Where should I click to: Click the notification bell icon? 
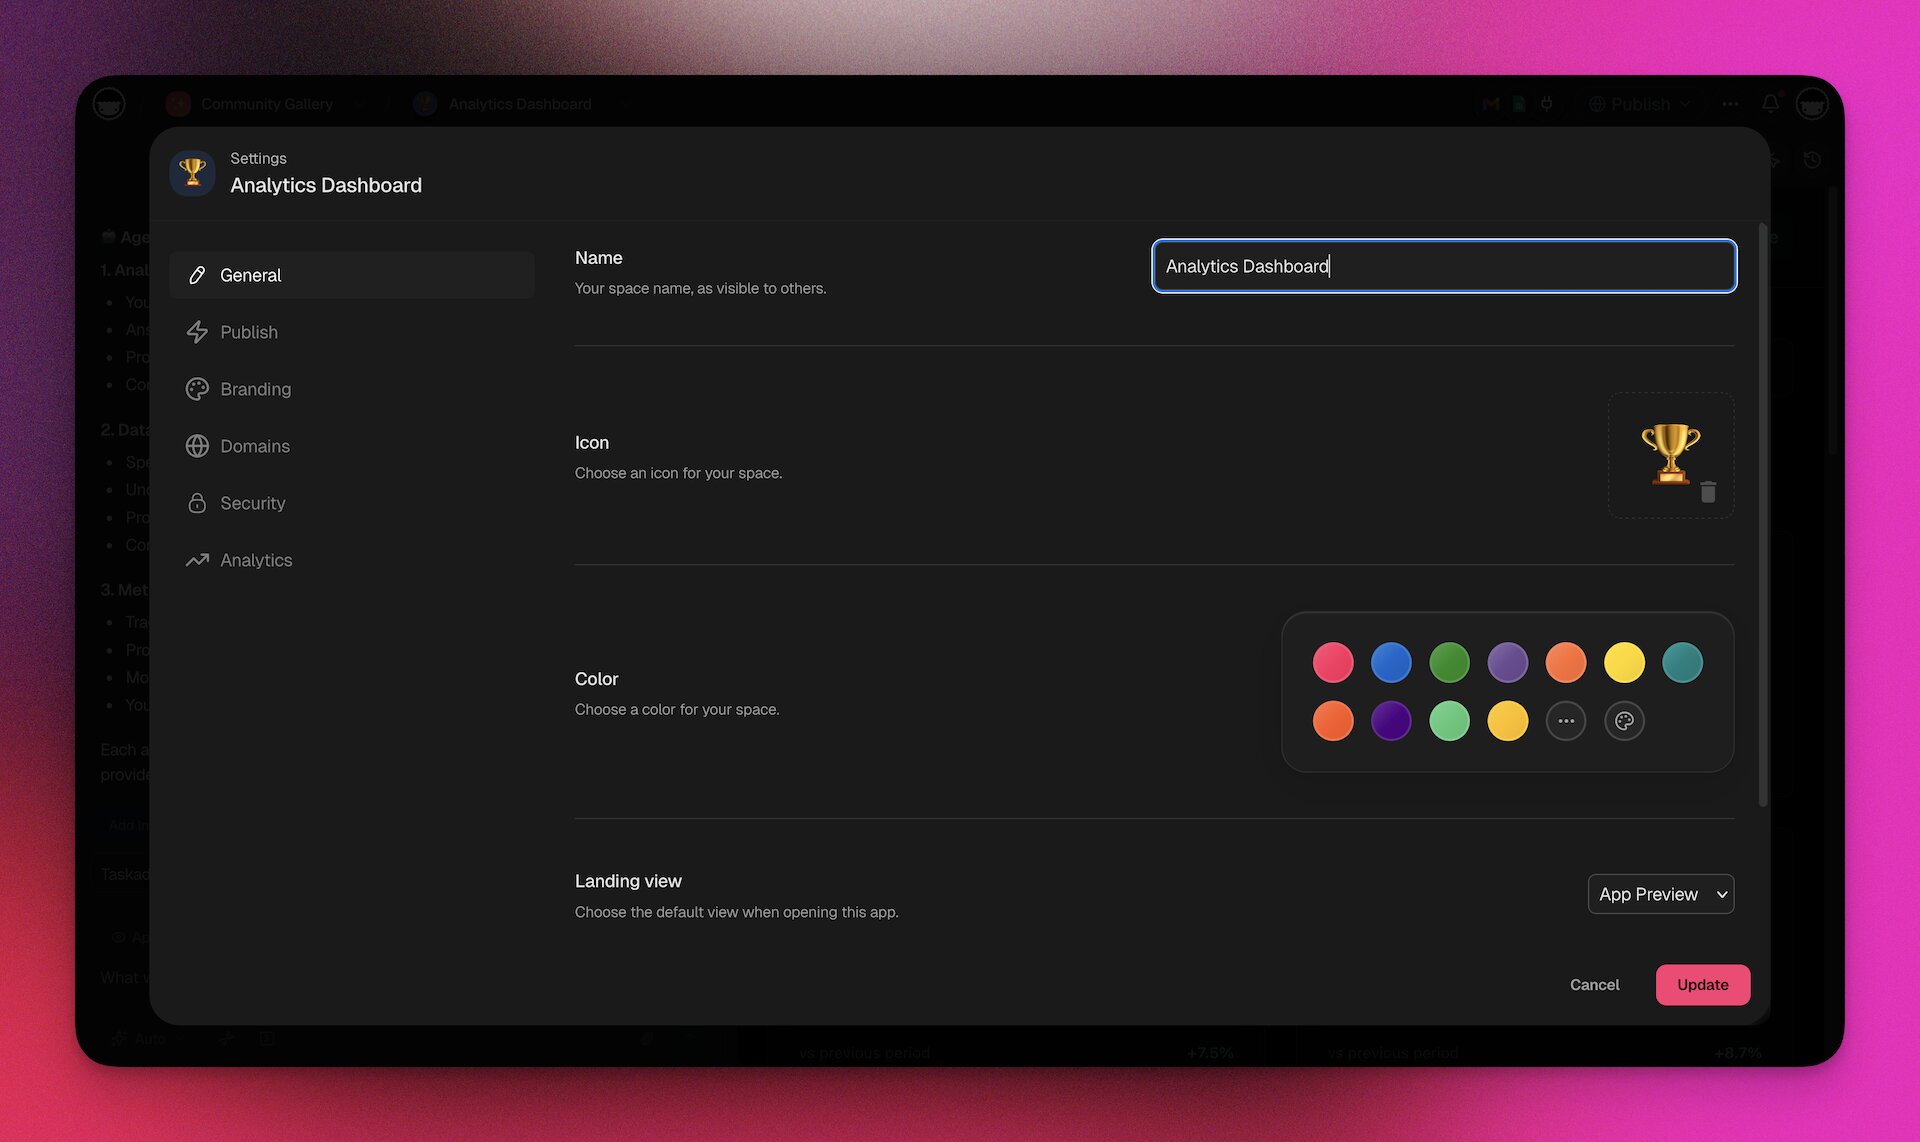[x=1771, y=104]
